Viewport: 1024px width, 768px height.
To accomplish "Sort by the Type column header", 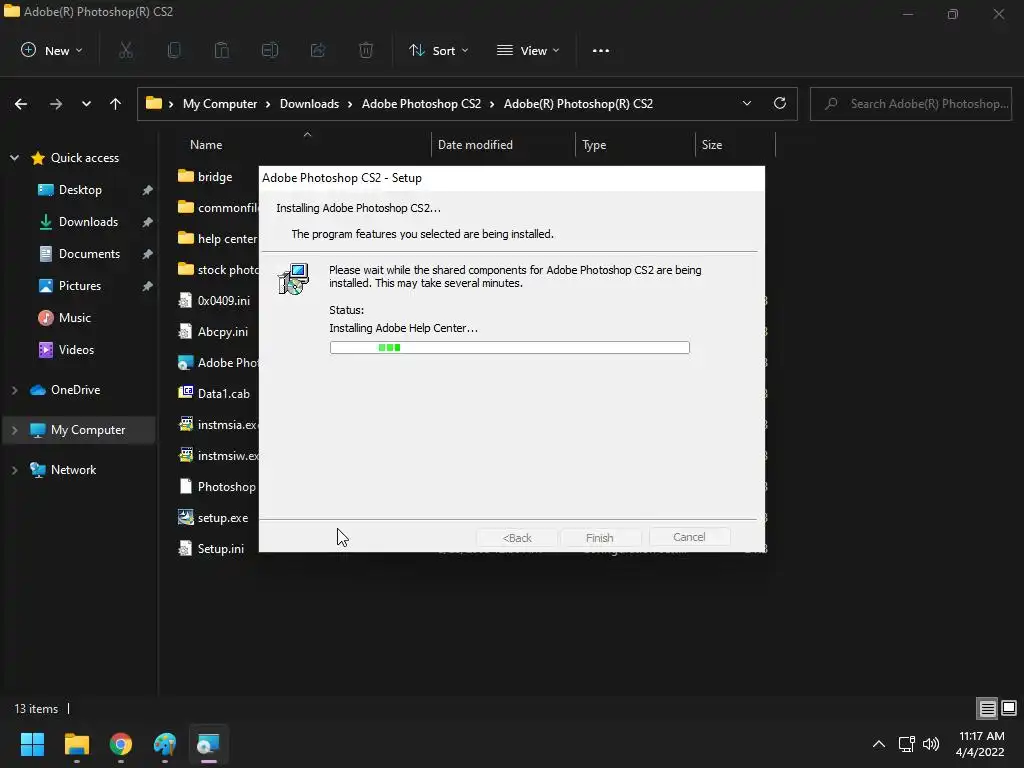I will coord(594,145).
